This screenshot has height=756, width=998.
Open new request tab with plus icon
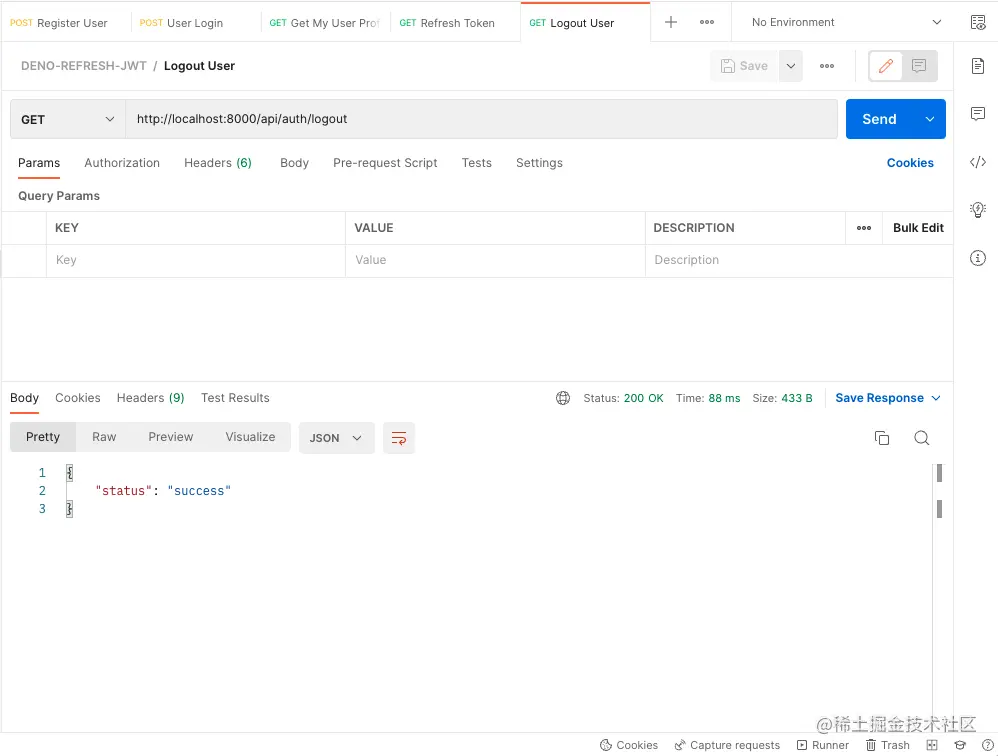point(670,22)
